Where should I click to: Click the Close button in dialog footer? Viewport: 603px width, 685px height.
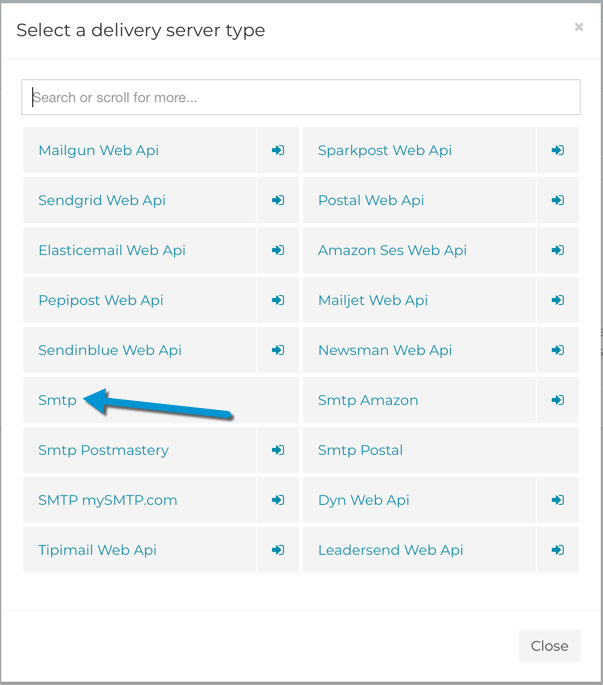(x=550, y=646)
